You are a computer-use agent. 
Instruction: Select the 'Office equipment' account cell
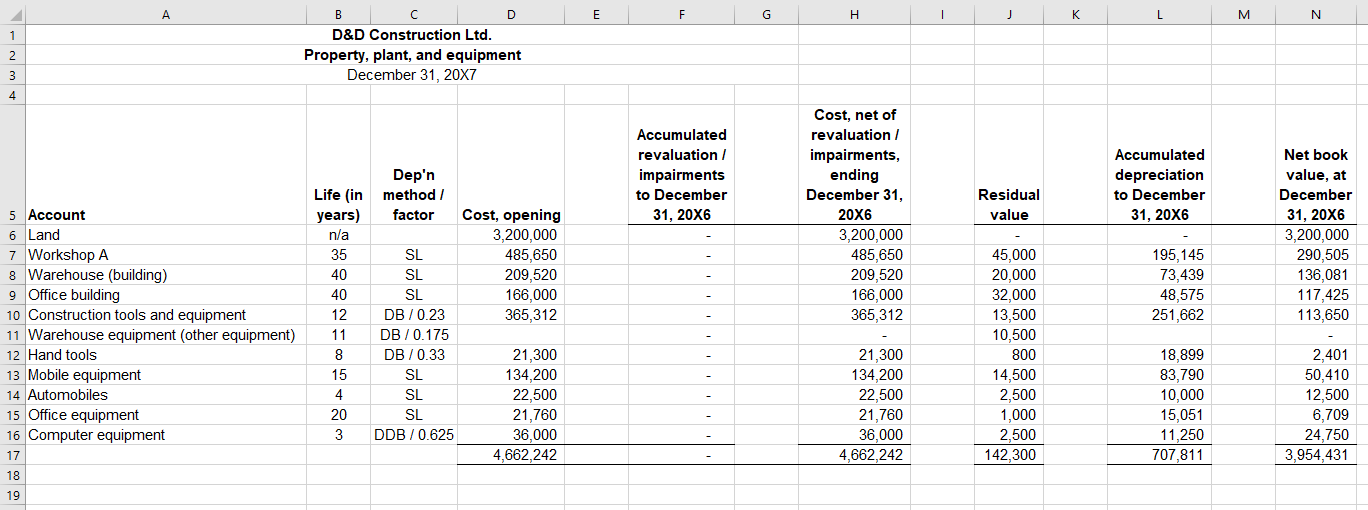tap(165, 415)
